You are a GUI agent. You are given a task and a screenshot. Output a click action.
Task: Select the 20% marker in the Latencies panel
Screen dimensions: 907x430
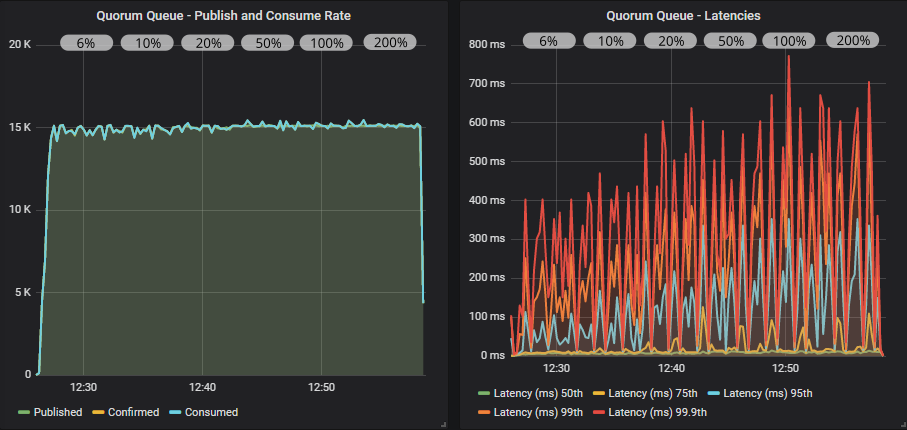point(670,41)
